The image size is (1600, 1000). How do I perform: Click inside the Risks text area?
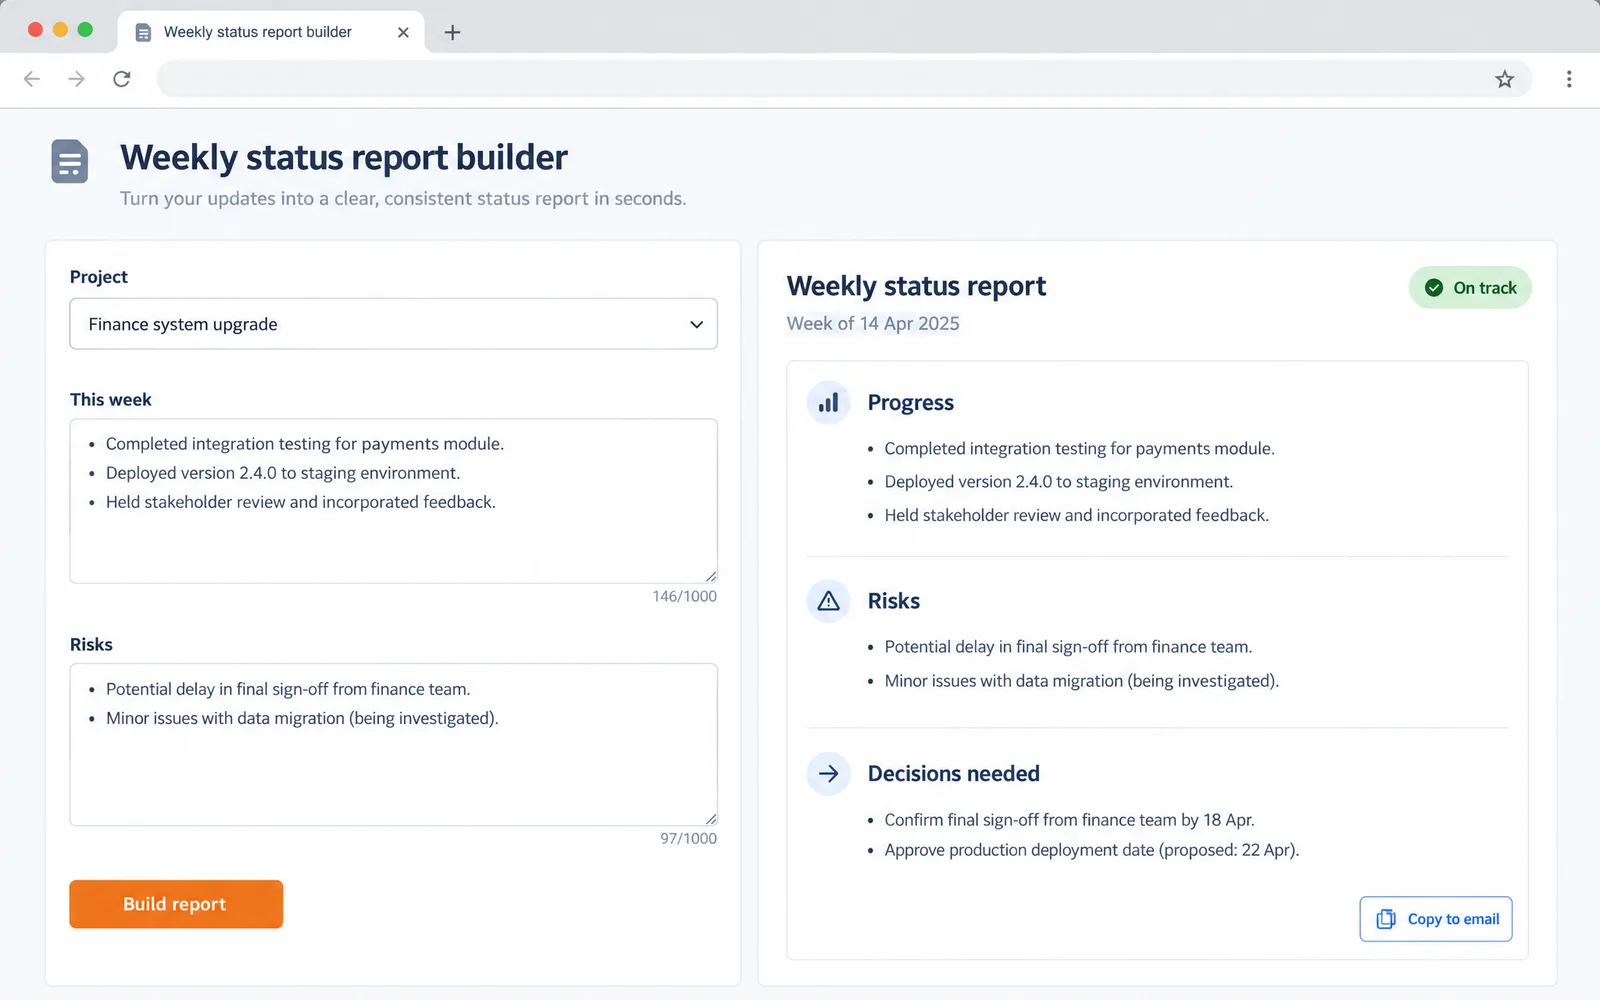(x=393, y=745)
